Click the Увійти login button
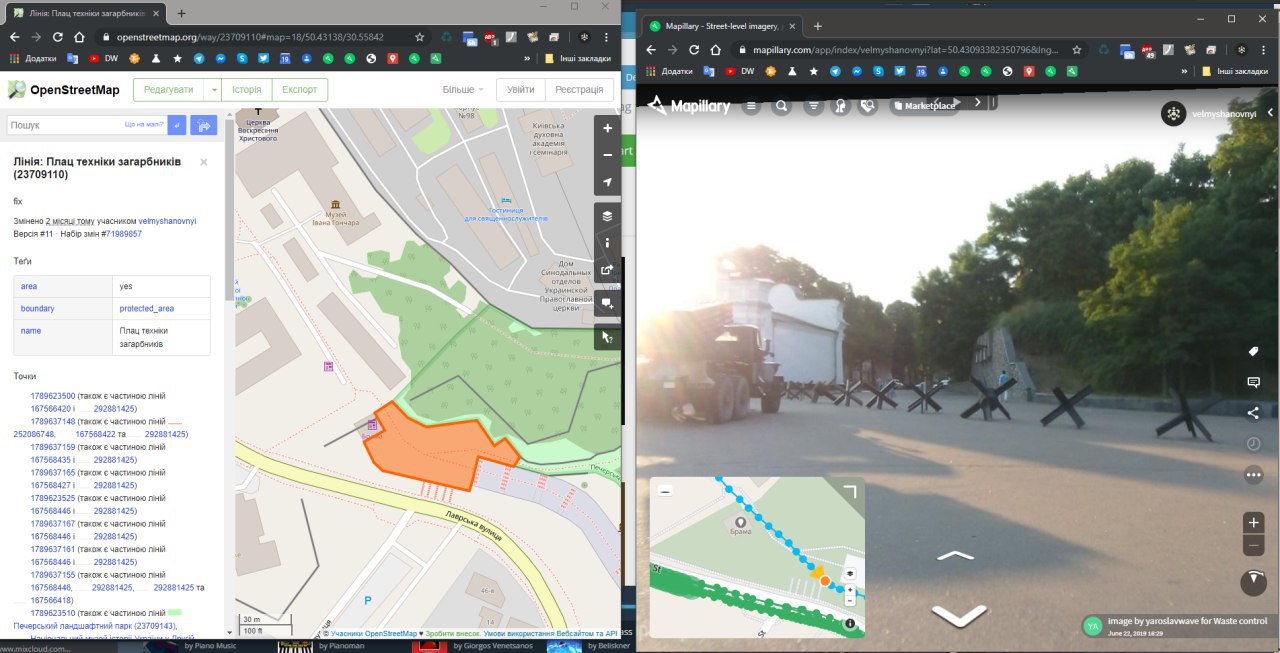 (520, 89)
